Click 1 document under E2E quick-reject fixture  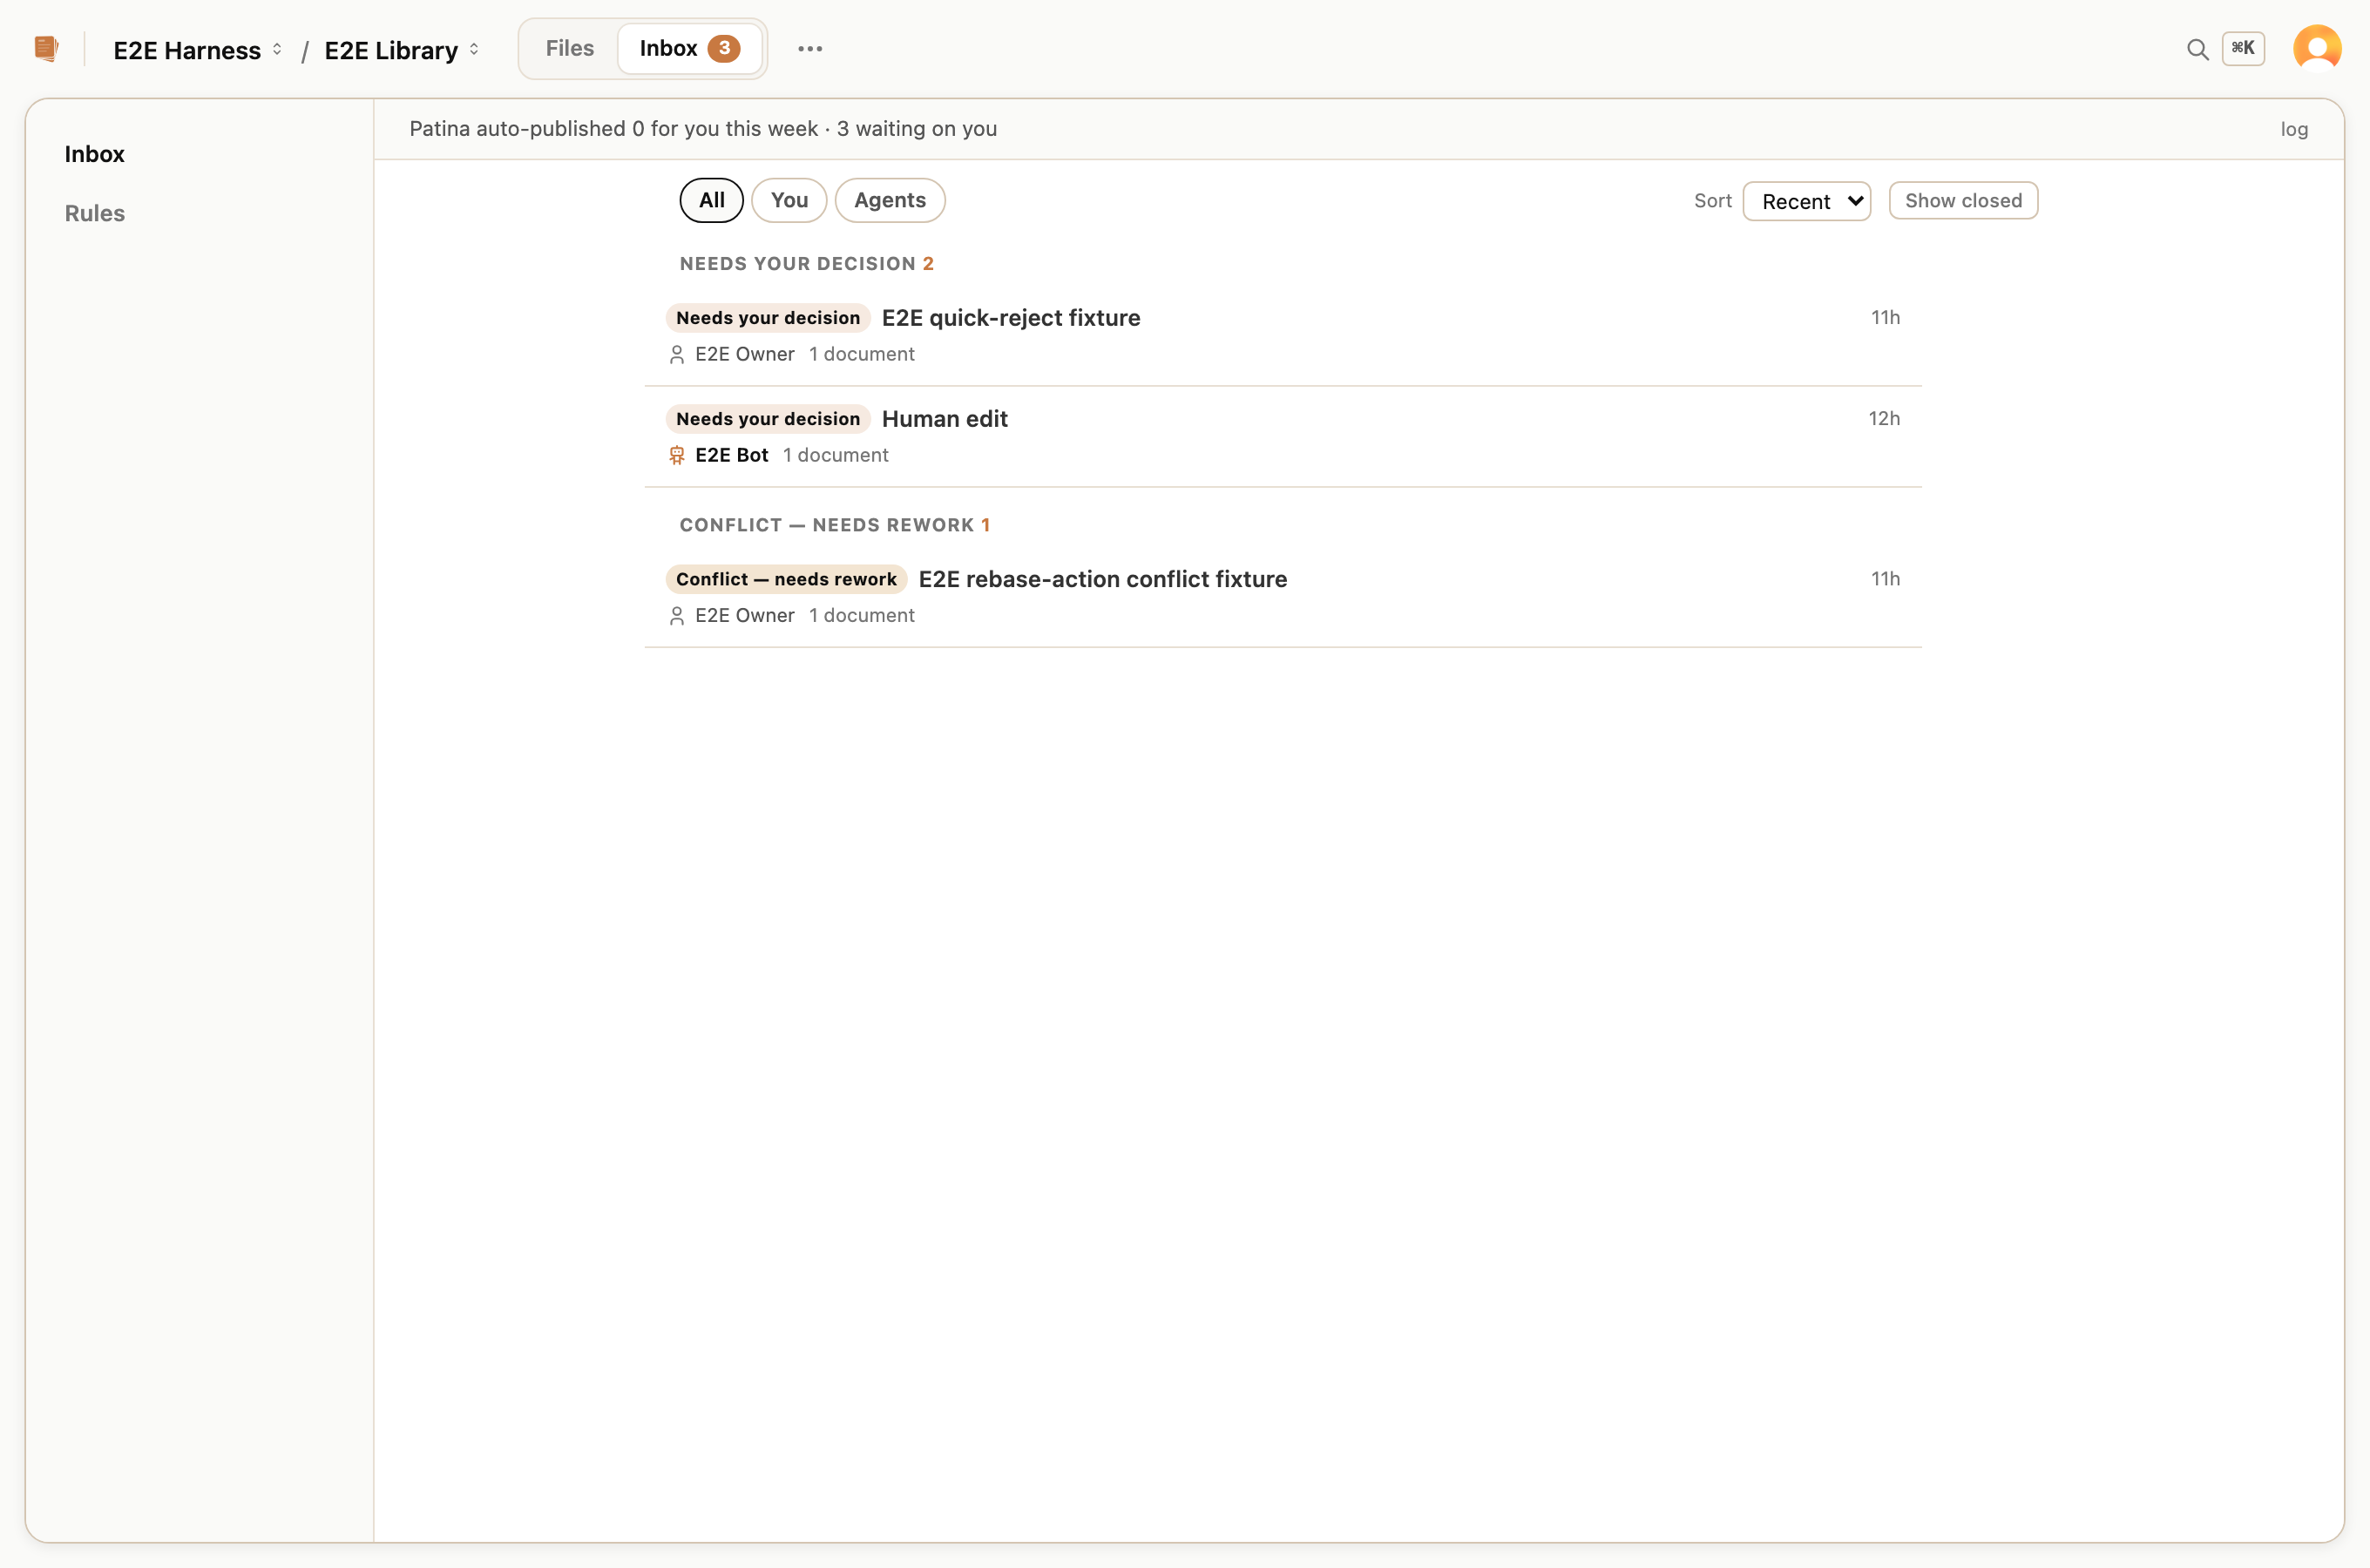click(x=861, y=355)
